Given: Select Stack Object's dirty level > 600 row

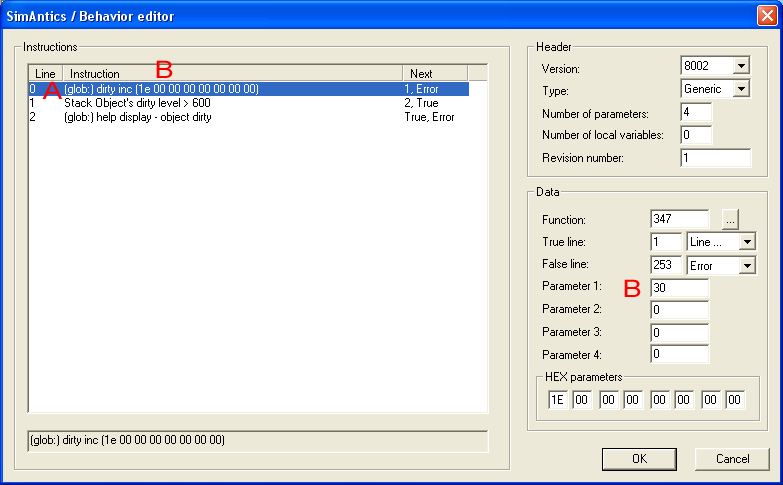Looking at the screenshot, I should click(x=249, y=103).
